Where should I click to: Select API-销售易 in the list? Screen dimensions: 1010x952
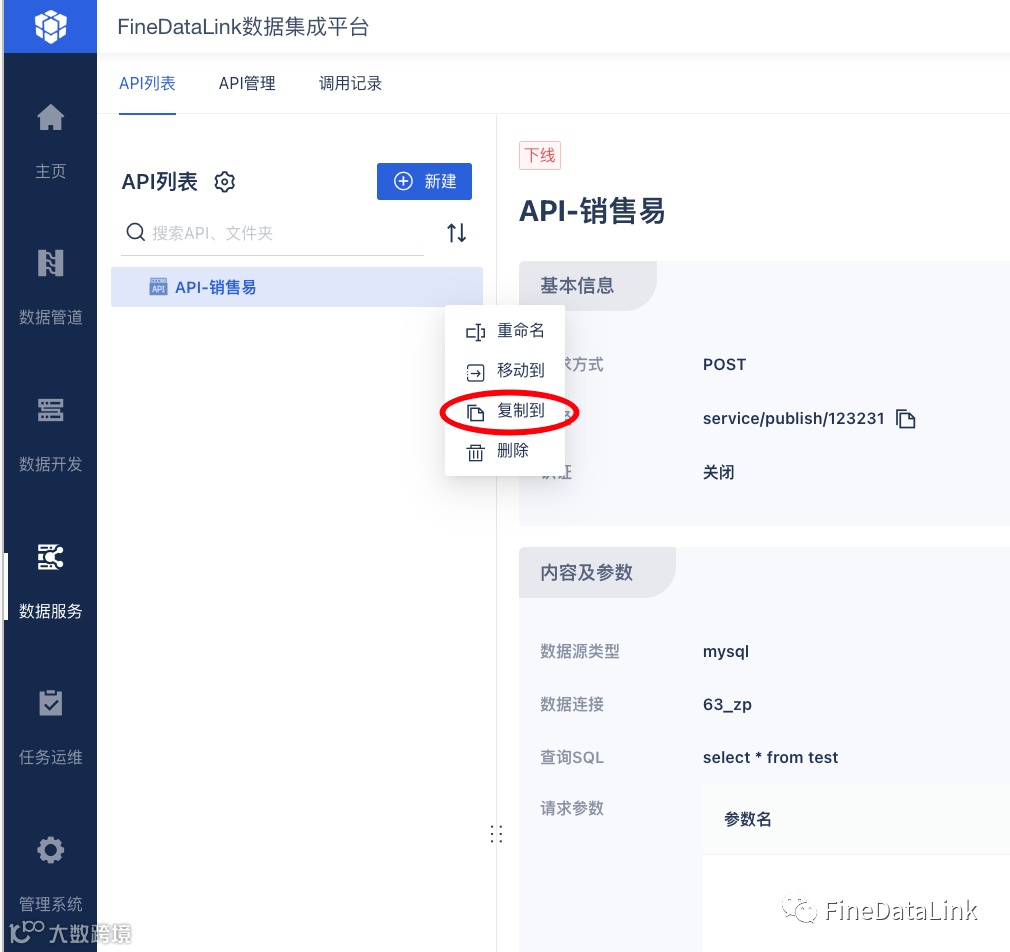tap(297, 287)
